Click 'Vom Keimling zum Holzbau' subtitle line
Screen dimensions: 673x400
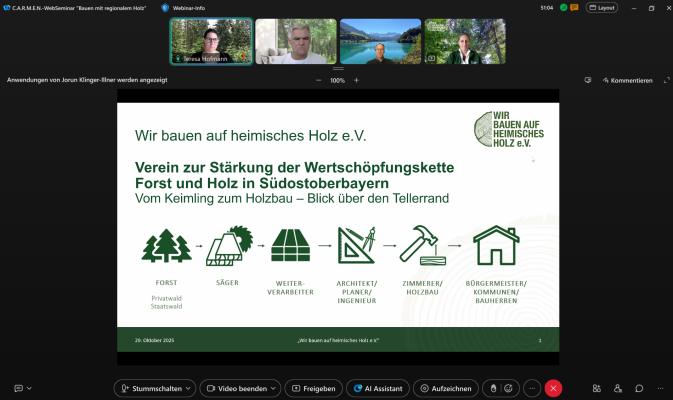pos(292,198)
